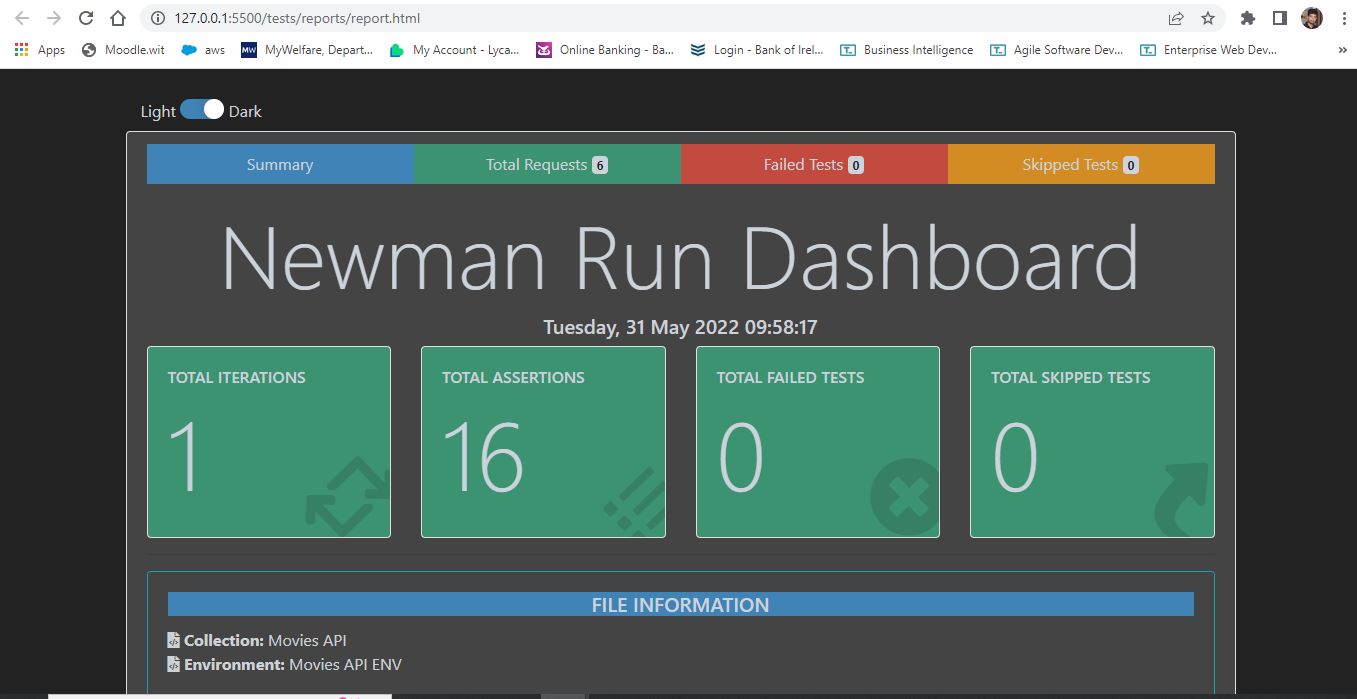Viewport: 1357px width, 699px height.
Task: Switch to the Summary tab
Action: (280, 163)
